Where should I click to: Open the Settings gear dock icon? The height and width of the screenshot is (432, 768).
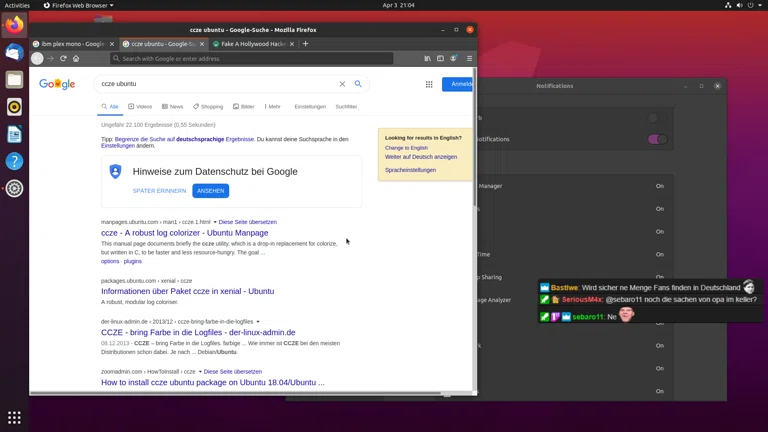pyautogui.click(x=14, y=189)
